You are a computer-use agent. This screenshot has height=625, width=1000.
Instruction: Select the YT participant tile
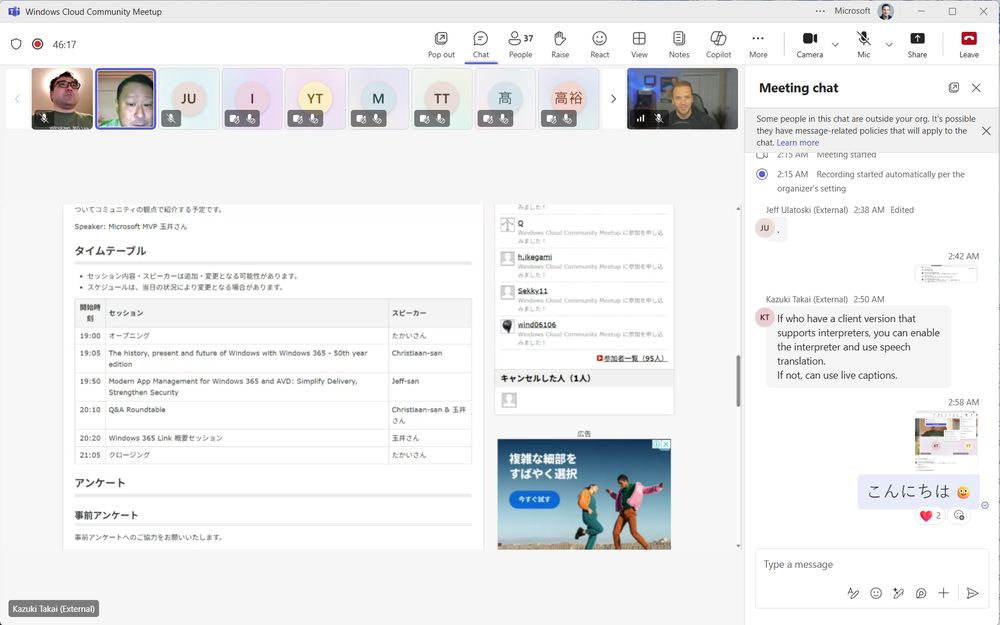[314, 99]
